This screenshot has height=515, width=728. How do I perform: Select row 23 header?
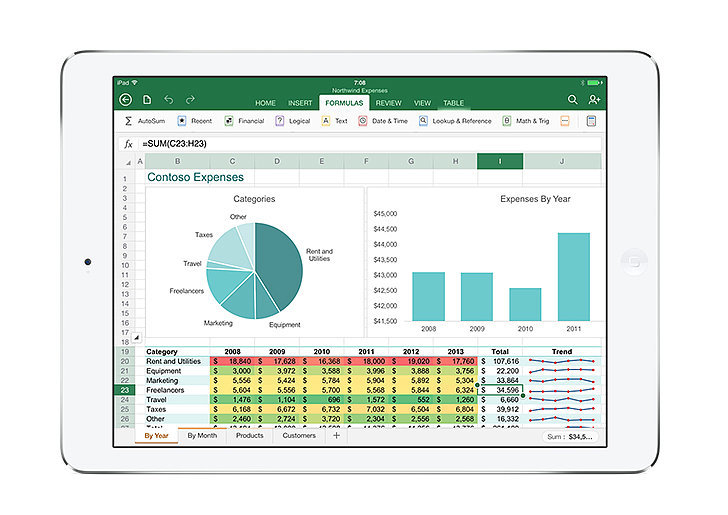coord(124,390)
